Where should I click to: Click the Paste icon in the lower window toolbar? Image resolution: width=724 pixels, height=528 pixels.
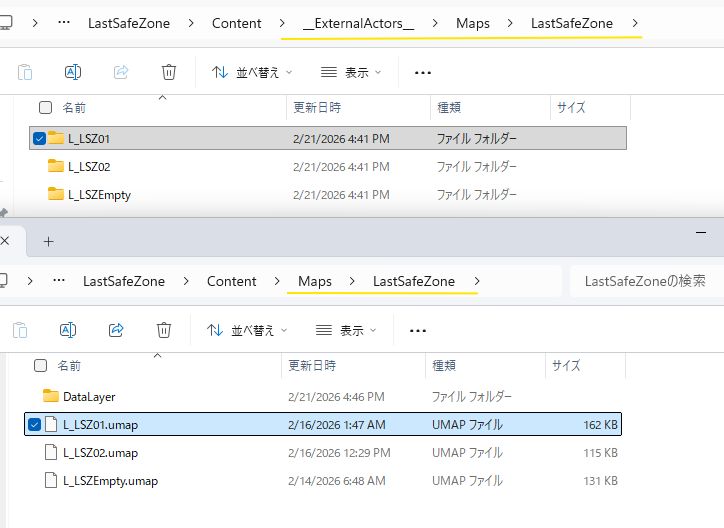(20, 330)
